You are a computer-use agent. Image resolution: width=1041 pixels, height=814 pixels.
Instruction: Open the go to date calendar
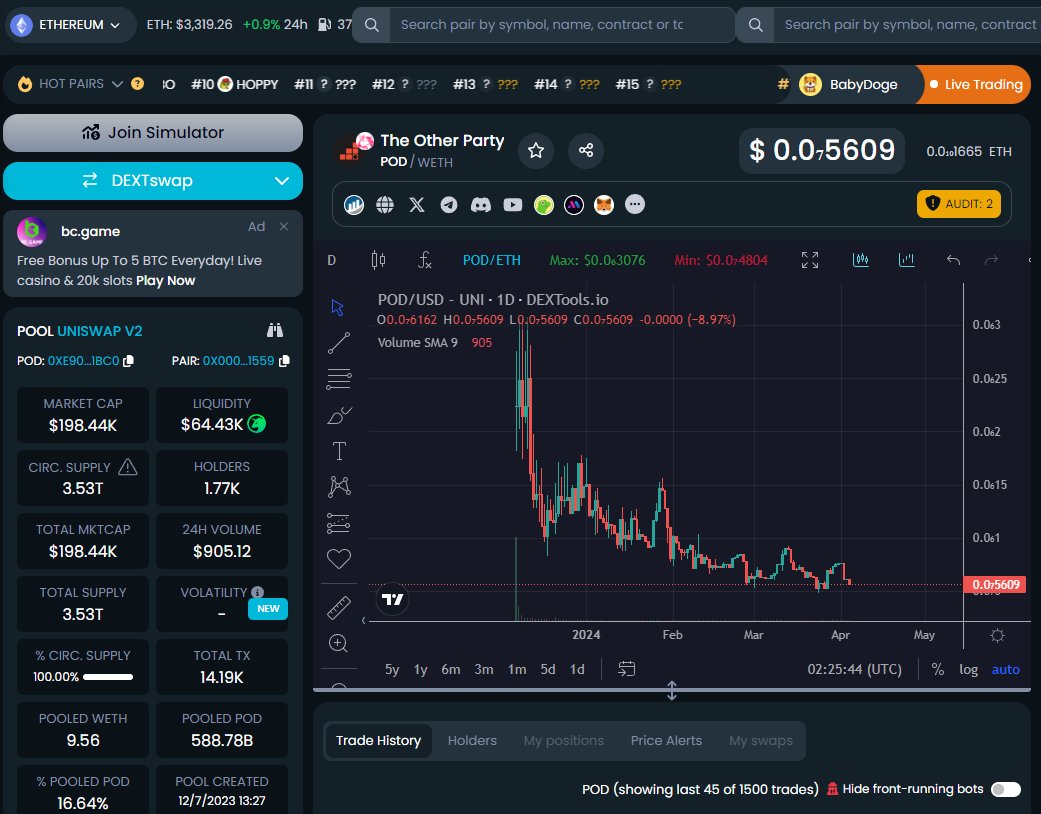(x=626, y=669)
